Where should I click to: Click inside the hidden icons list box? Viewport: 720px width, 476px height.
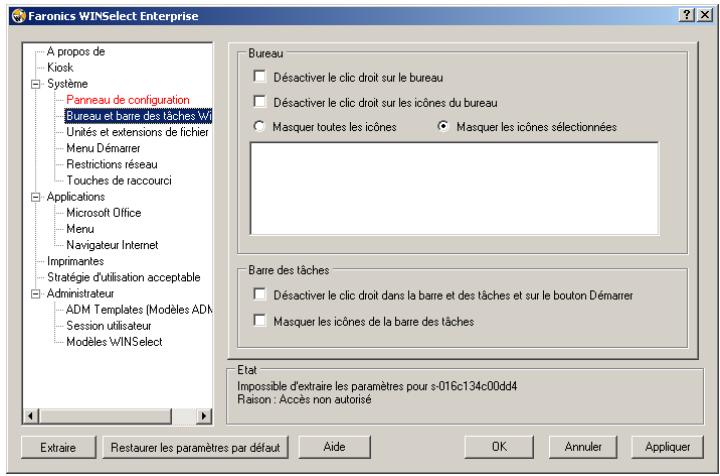click(454, 189)
